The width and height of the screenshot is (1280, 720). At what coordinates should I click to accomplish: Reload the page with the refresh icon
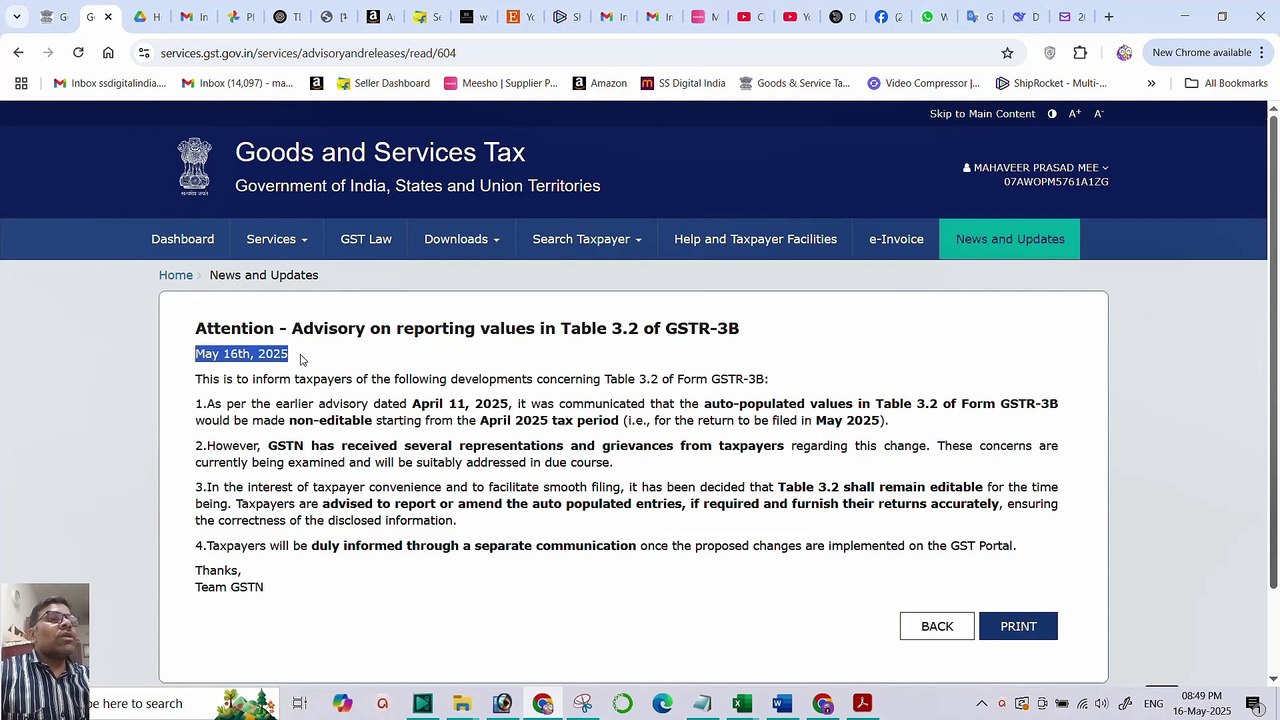click(x=78, y=52)
